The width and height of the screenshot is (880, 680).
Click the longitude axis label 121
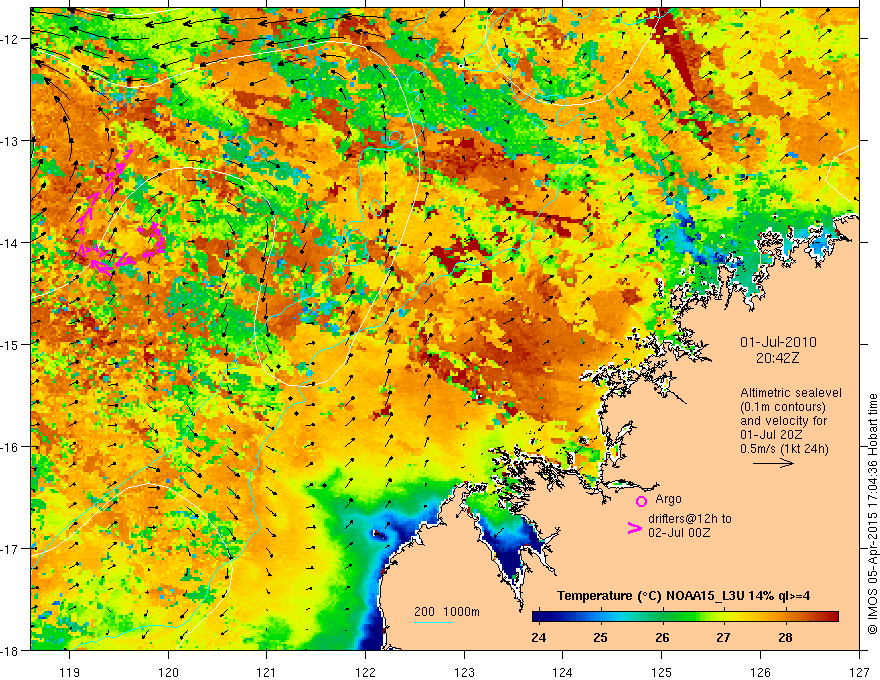tap(267, 672)
